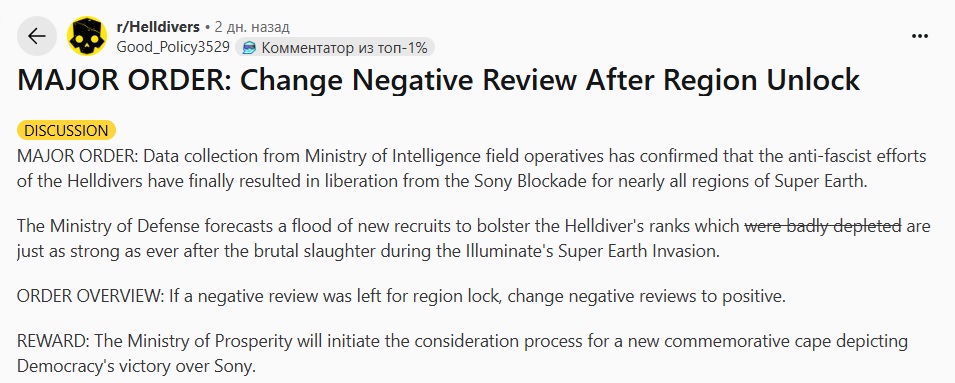Go back using the left arrow button
955x383 pixels.
point(37,37)
